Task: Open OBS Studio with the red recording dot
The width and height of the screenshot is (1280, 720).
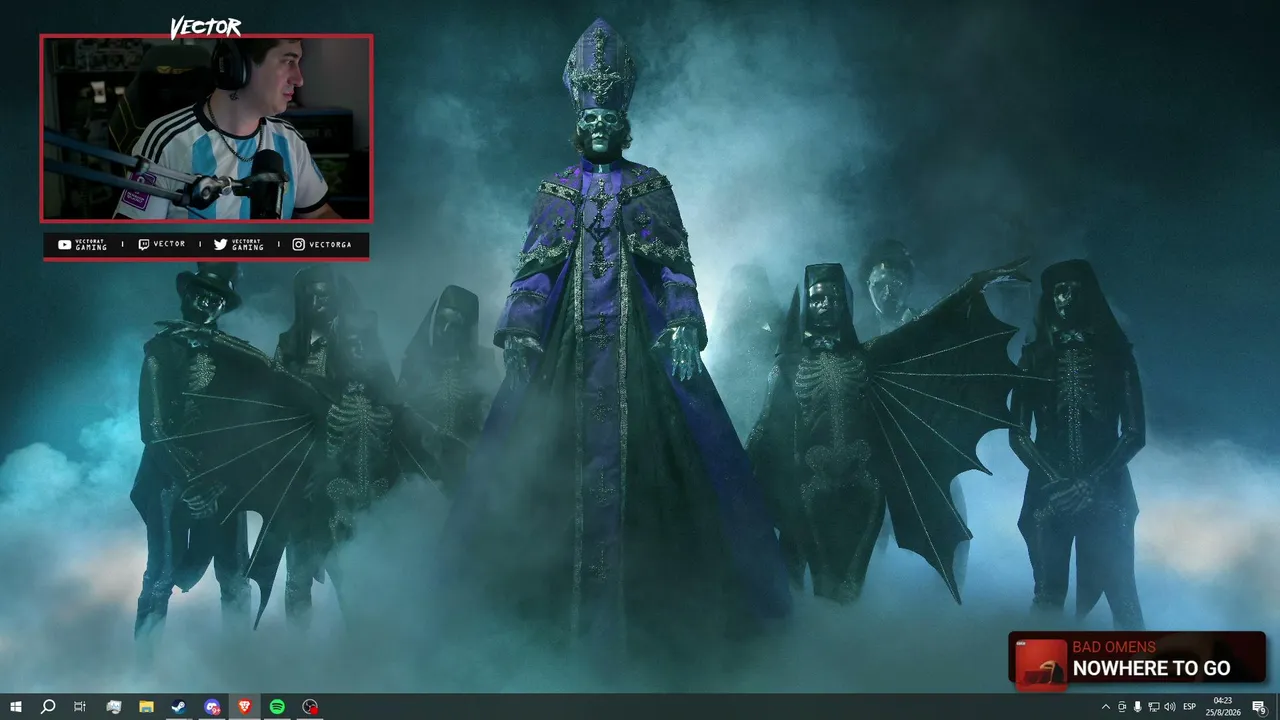Action: [310, 707]
